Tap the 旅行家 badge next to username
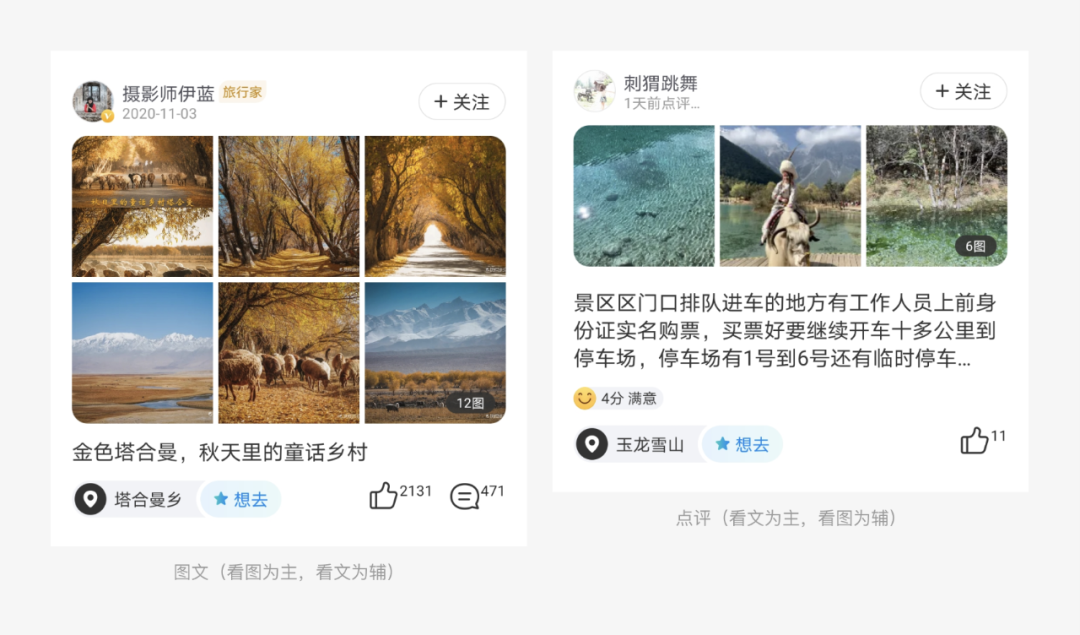The width and height of the screenshot is (1080, 635). coord(242,92)
